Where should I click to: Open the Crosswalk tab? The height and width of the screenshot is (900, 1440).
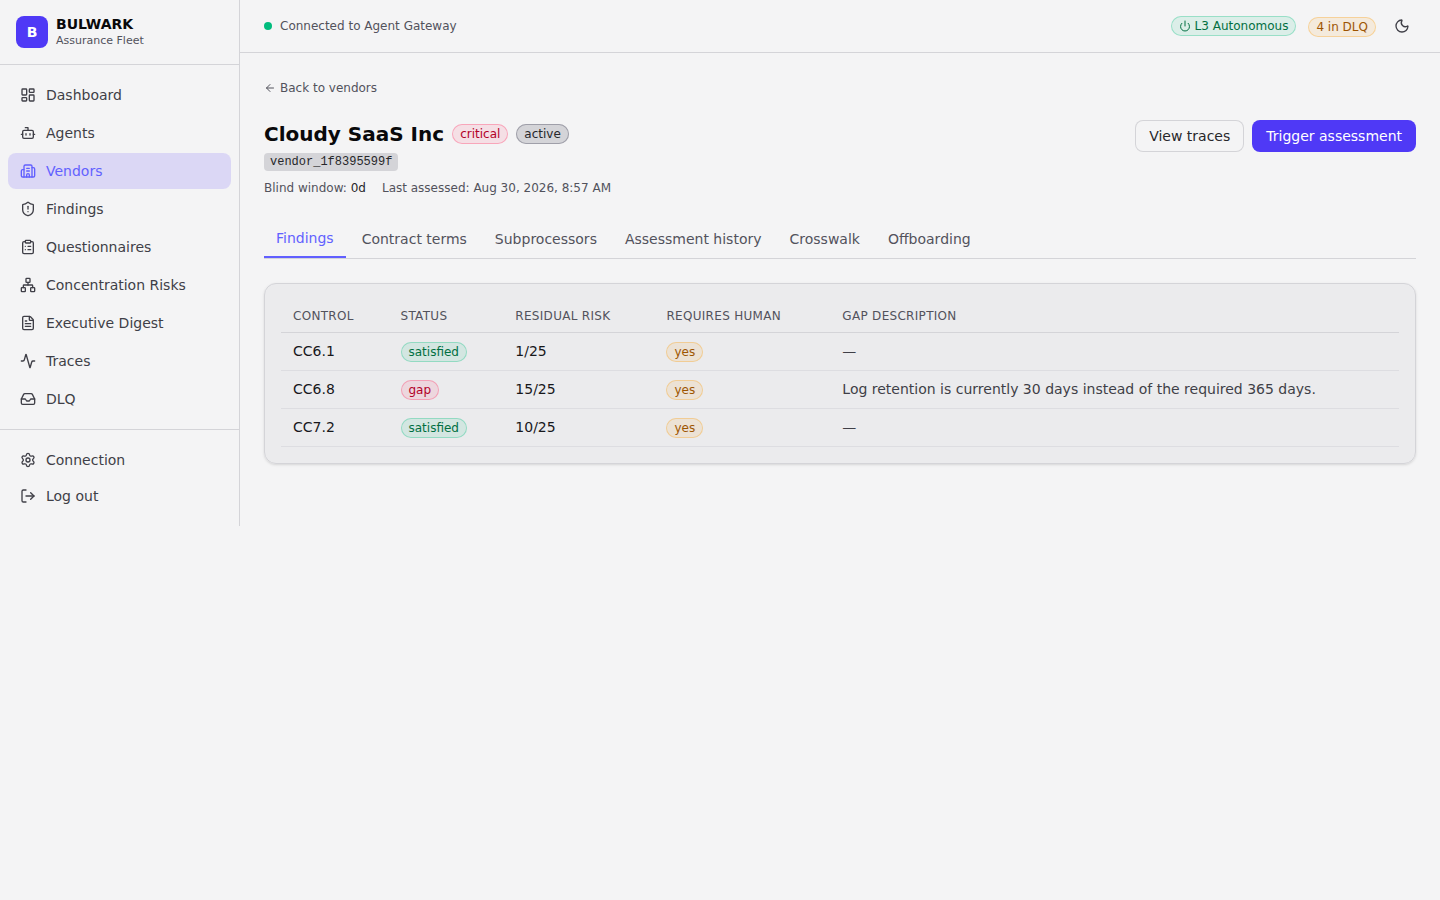coord(825,239)
